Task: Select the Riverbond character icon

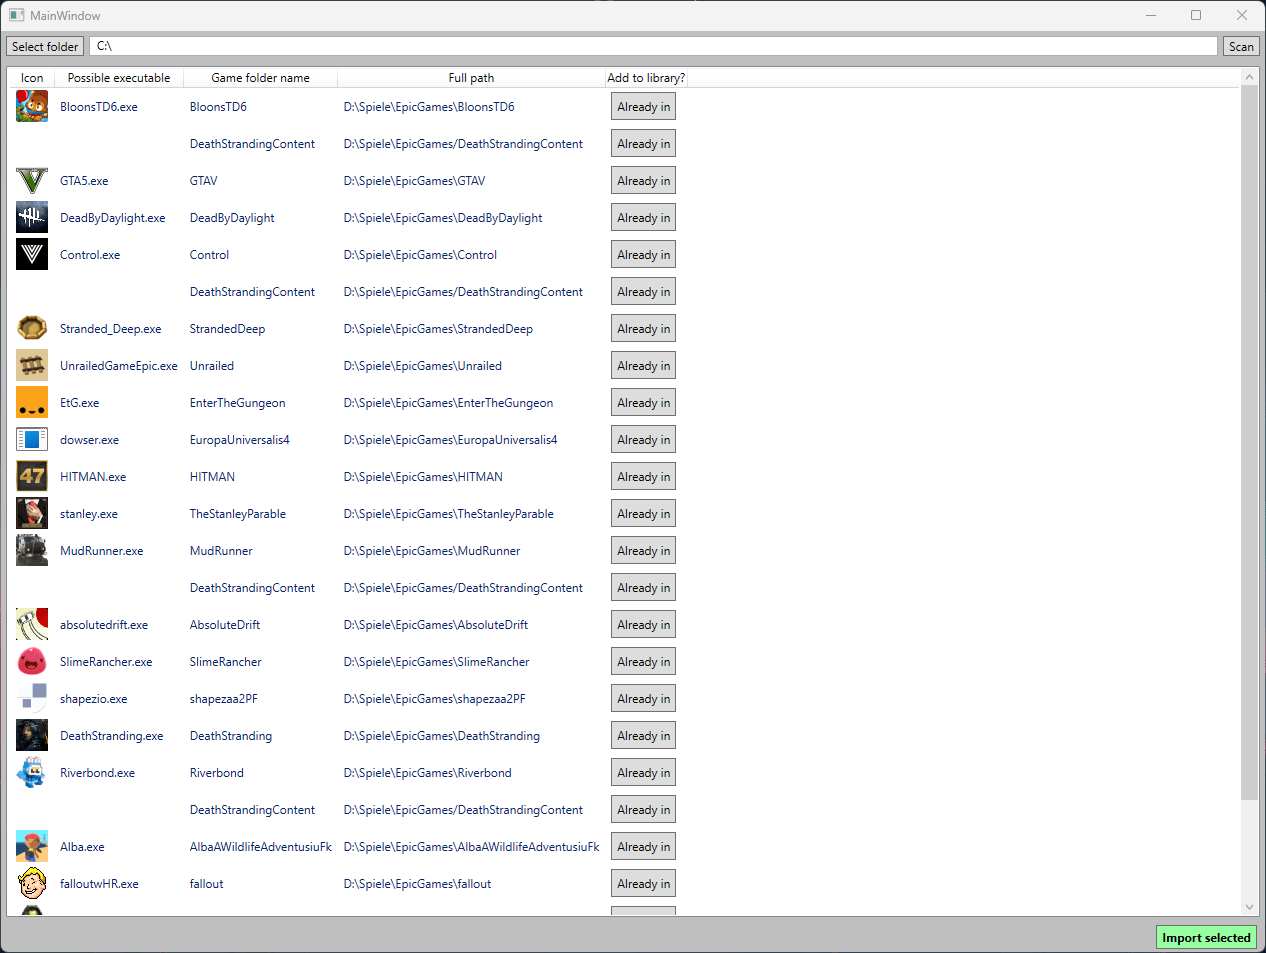Action: click(31, 772)
